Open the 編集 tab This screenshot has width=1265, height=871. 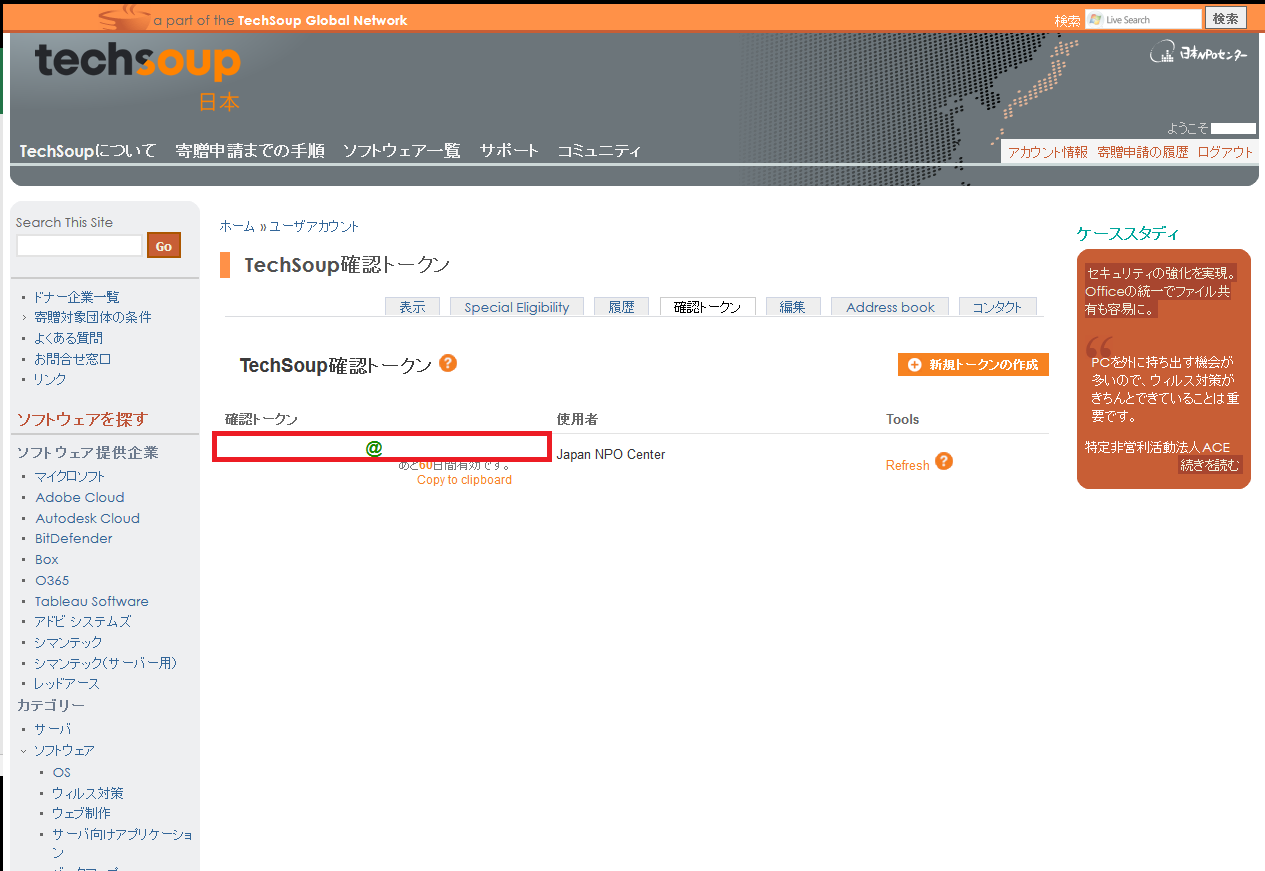click(793, 307)
